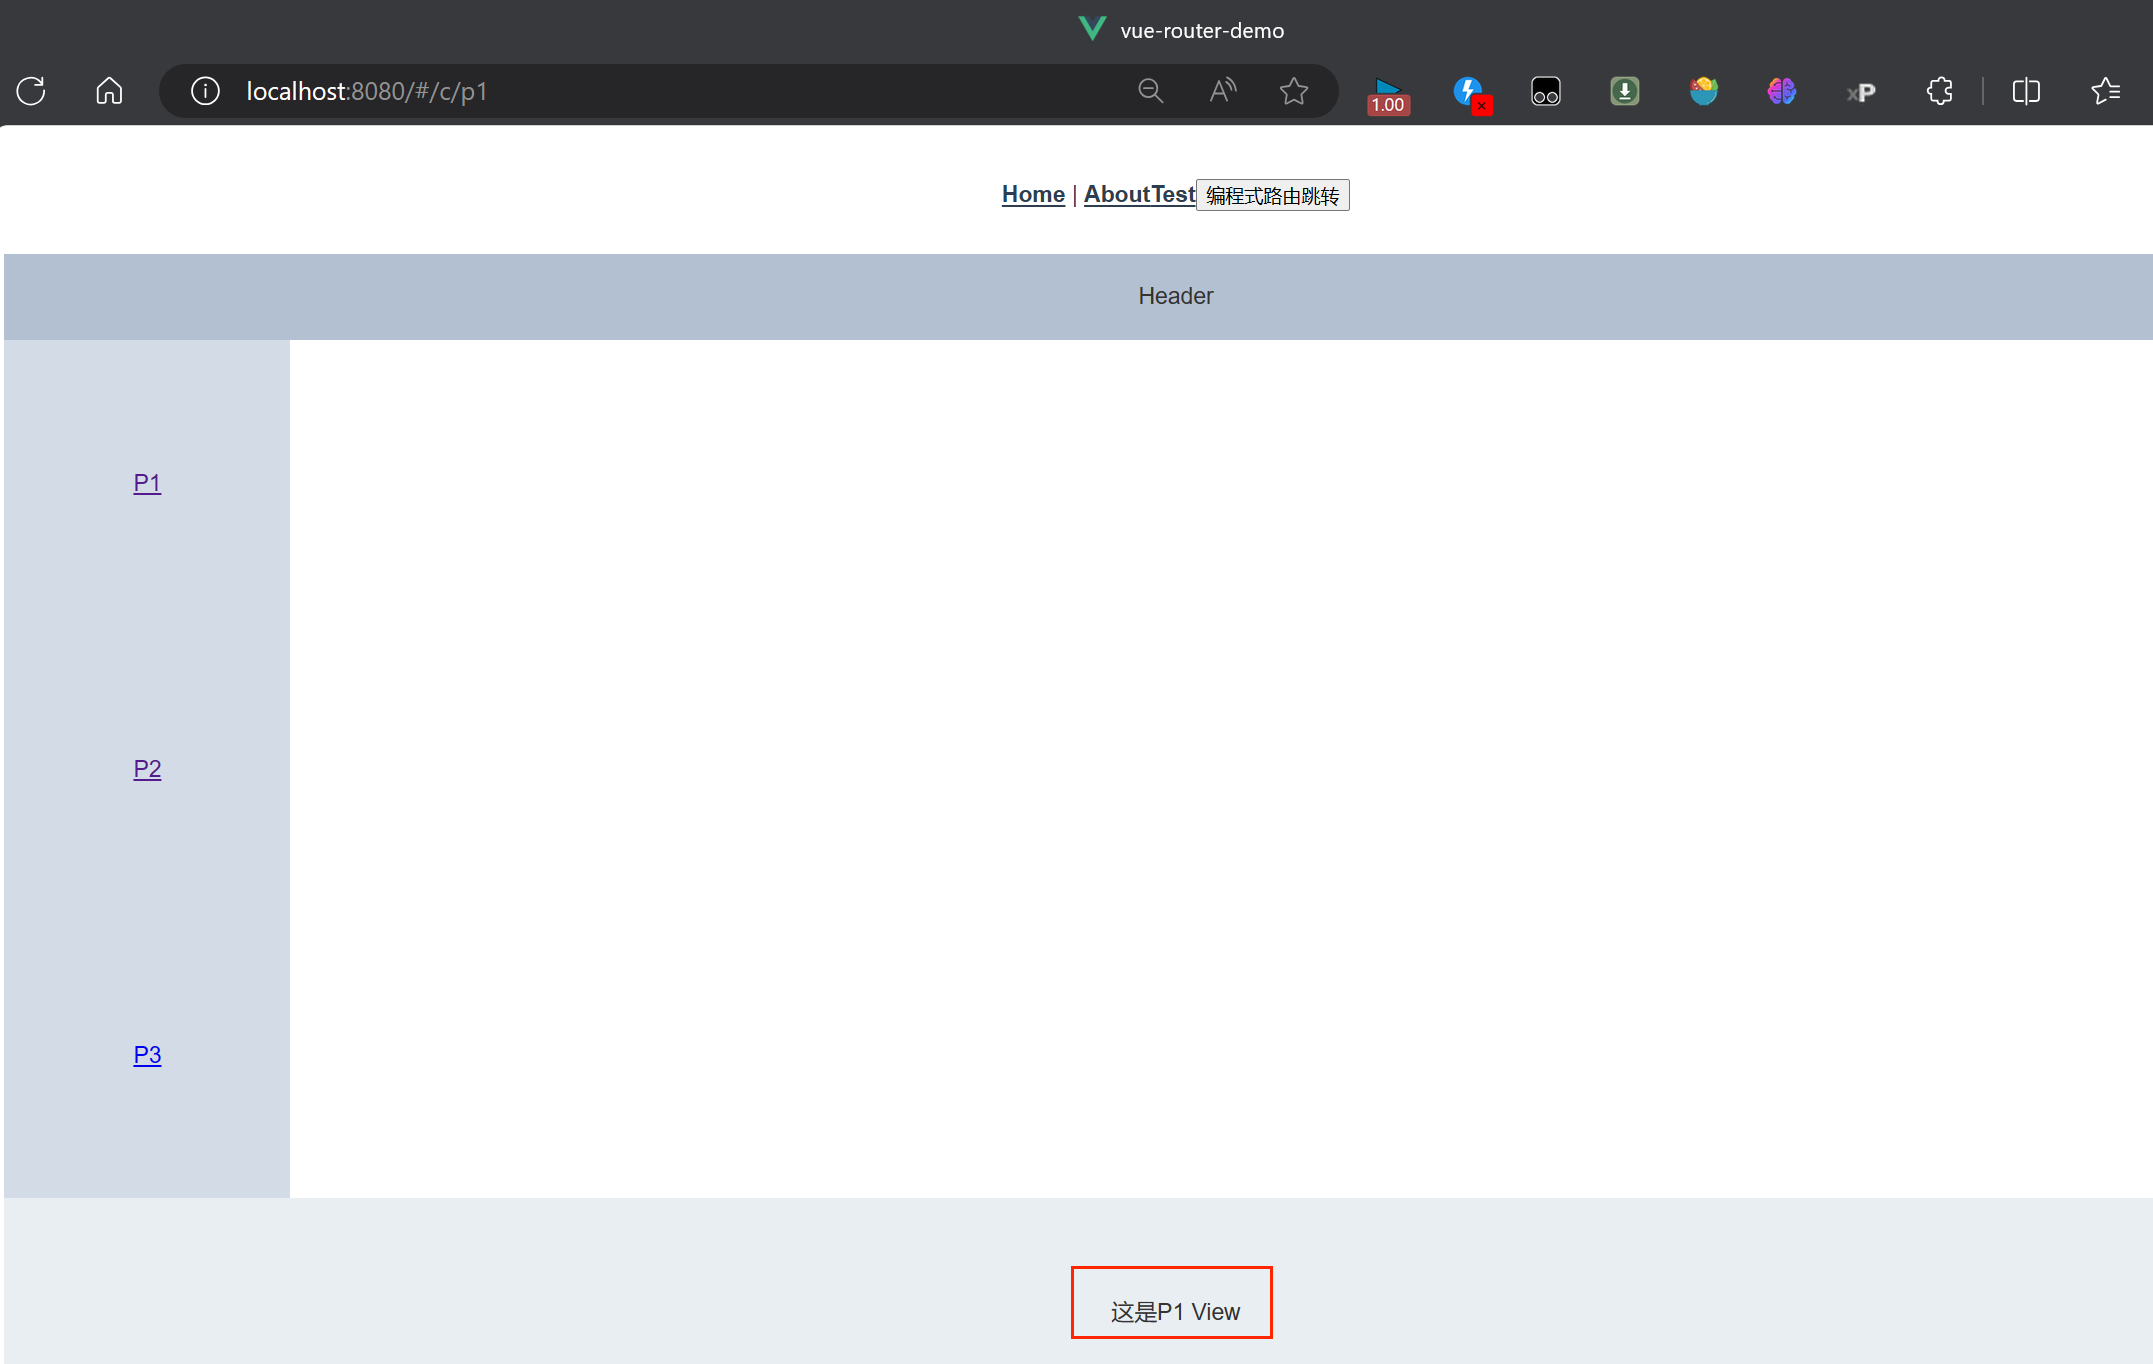Click the Header text
Screen dimensions: 2153x1364
tap(1175, 296)
